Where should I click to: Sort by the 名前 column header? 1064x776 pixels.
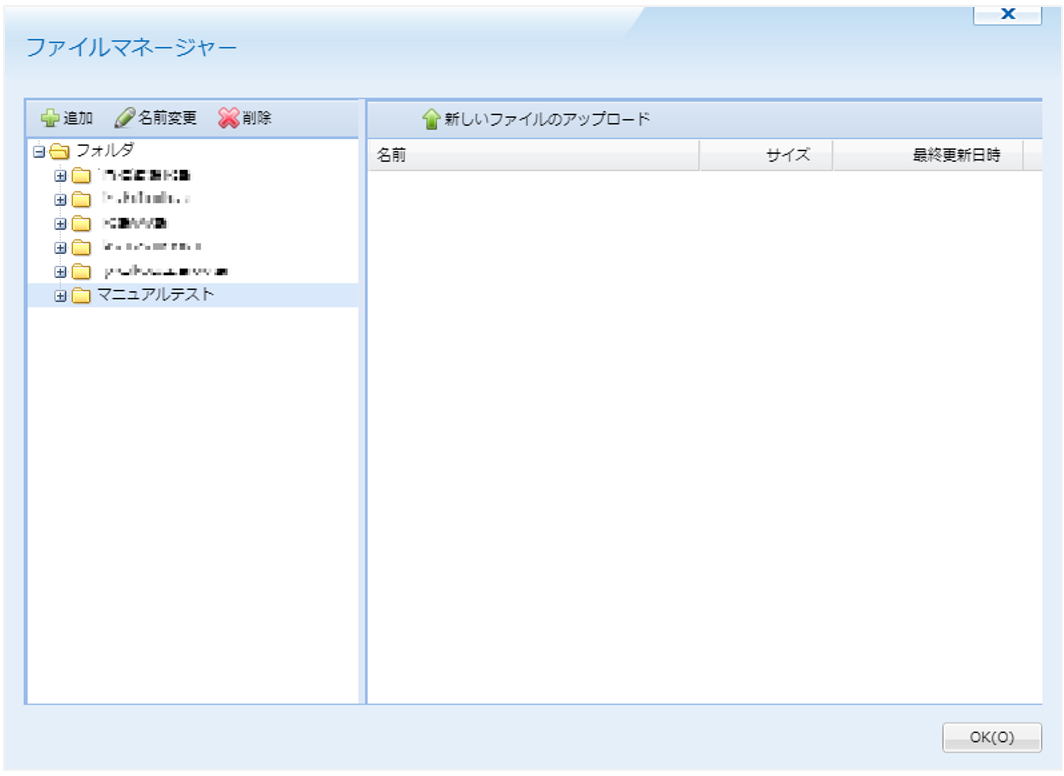tap(533, 155)
